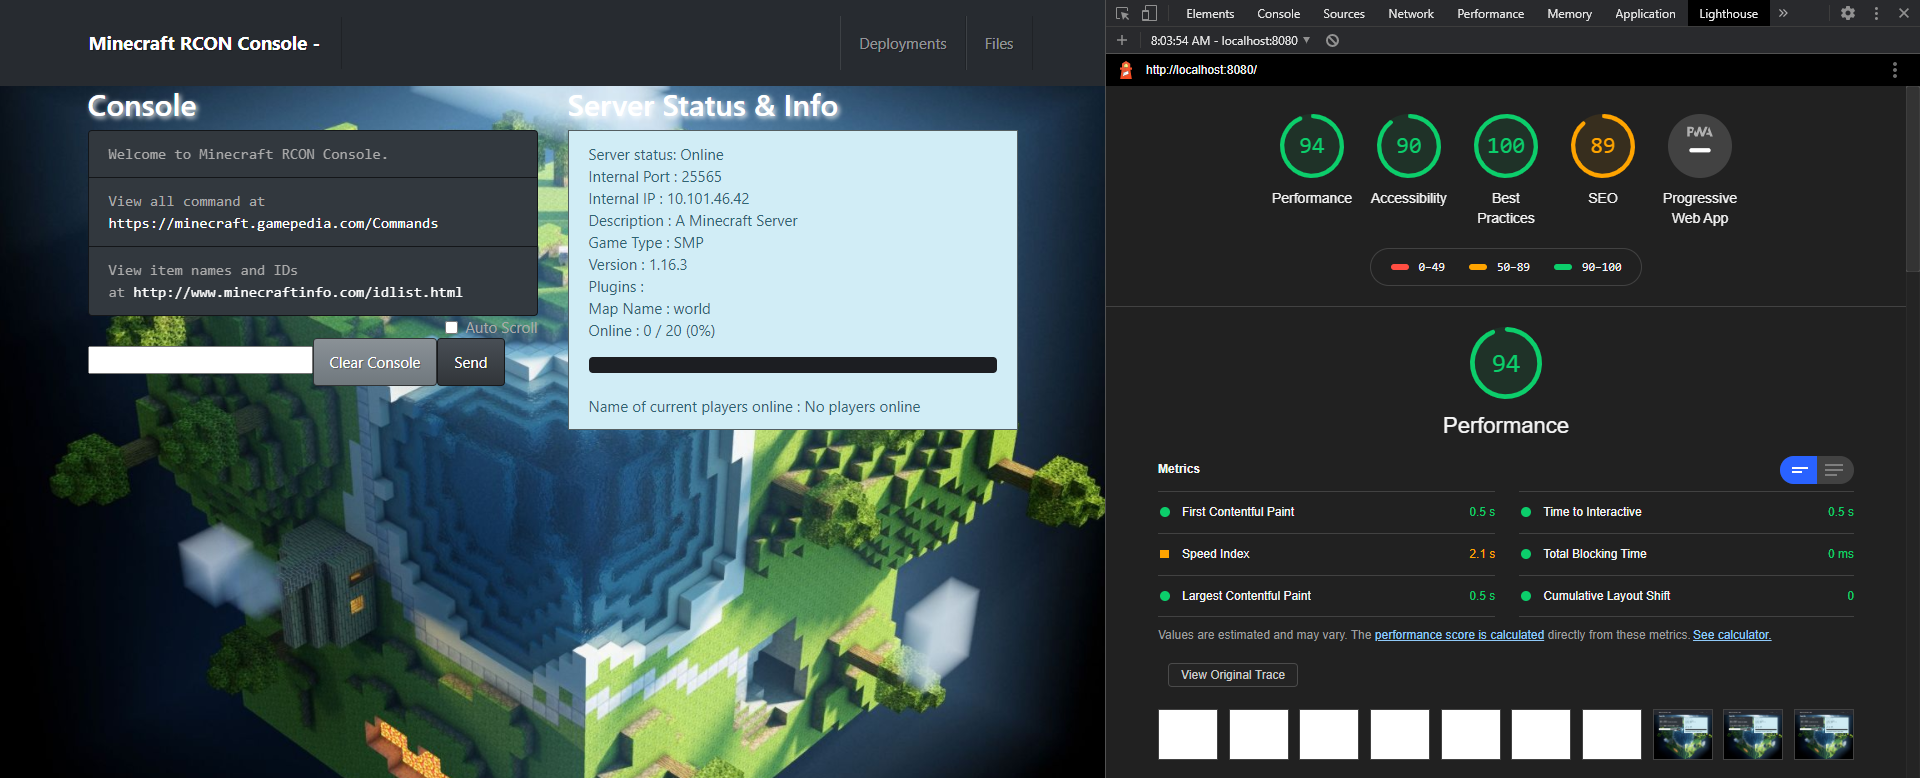Show more DevTools tabs via the chevron
The image size is (1920, 778).
(1783, 14)
